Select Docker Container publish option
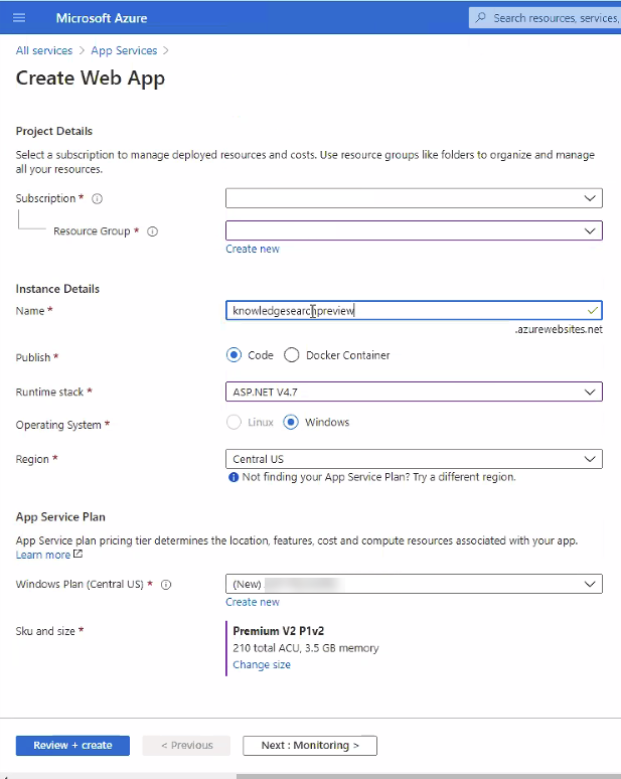 click(x=292, y=355)
